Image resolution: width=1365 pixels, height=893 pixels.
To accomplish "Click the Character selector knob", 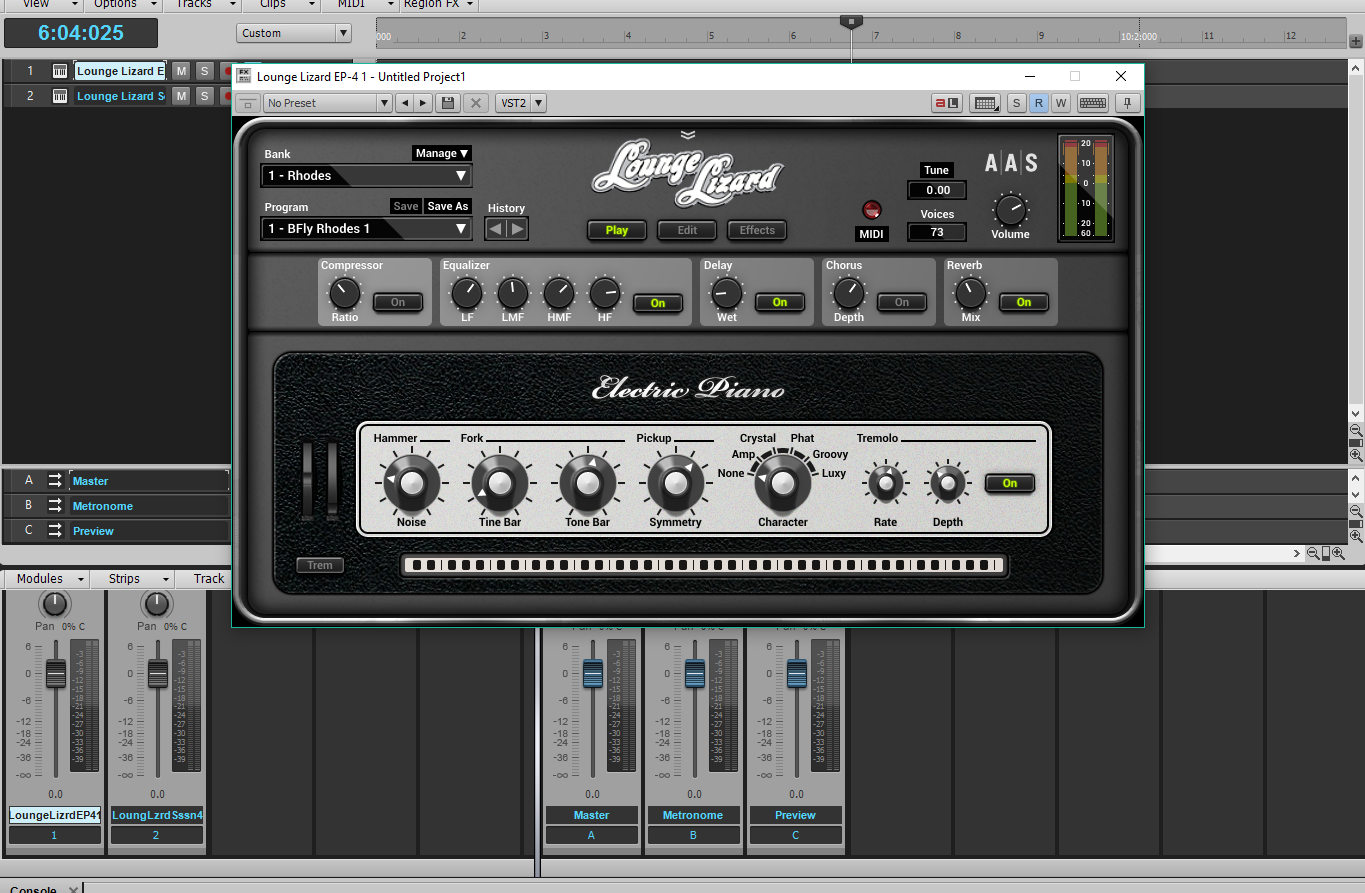I will [783, 484].
